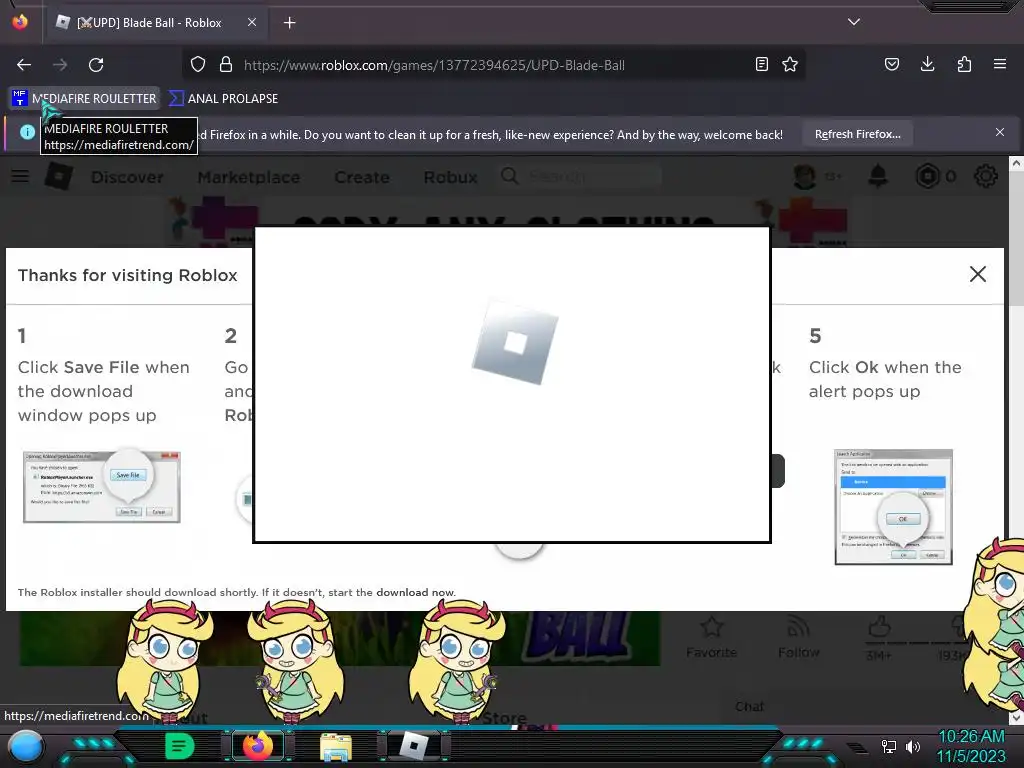This screenshot has width=1024, height=768.
Task: Open the Discover page
Action: pos(127,177)
